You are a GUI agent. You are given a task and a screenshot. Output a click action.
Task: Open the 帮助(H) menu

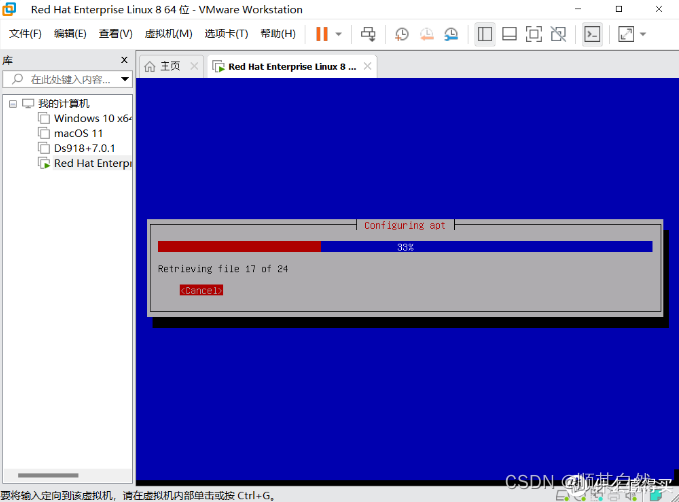(278, 33)
